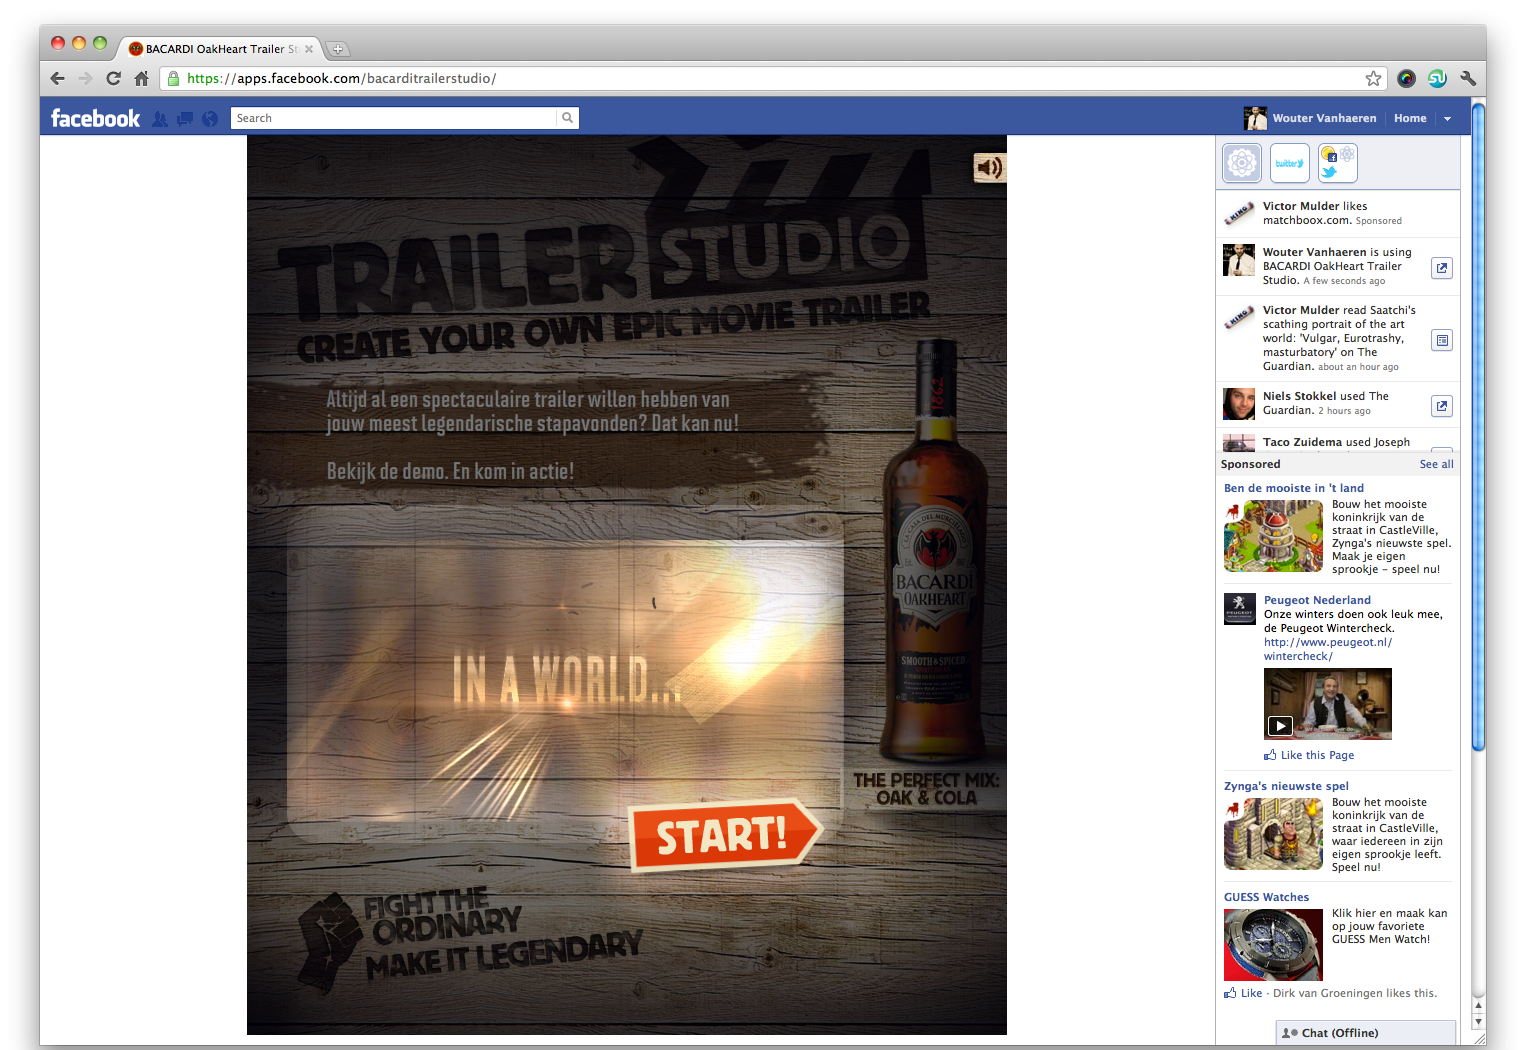Open the bird and gear app icon

click(x=1337, y=162)
